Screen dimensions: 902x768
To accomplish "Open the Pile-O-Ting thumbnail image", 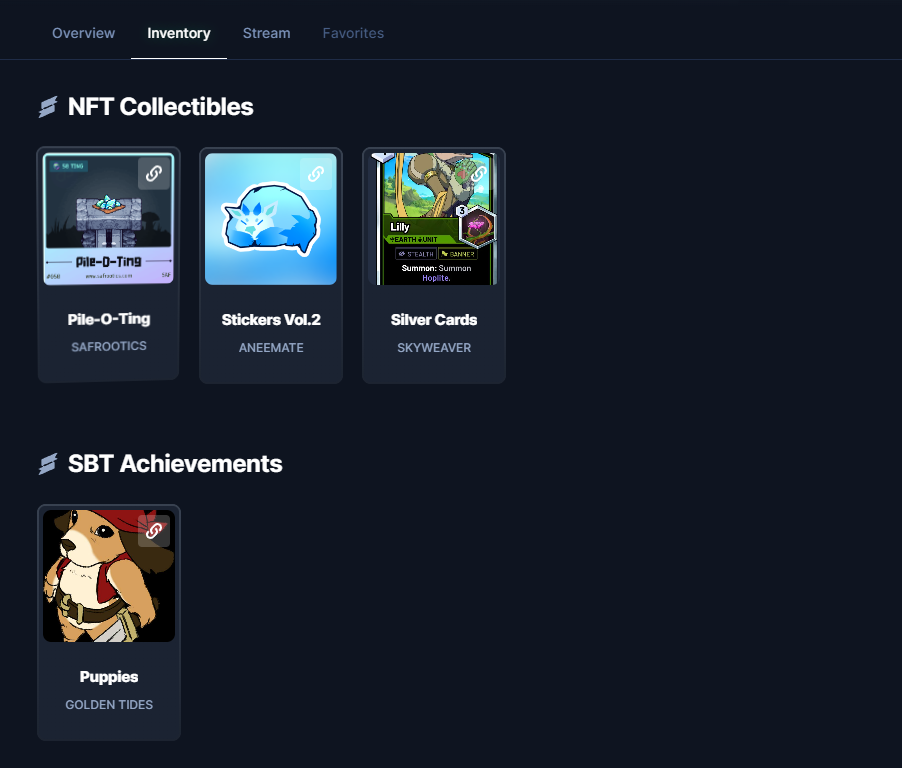I will click(109, 219).
